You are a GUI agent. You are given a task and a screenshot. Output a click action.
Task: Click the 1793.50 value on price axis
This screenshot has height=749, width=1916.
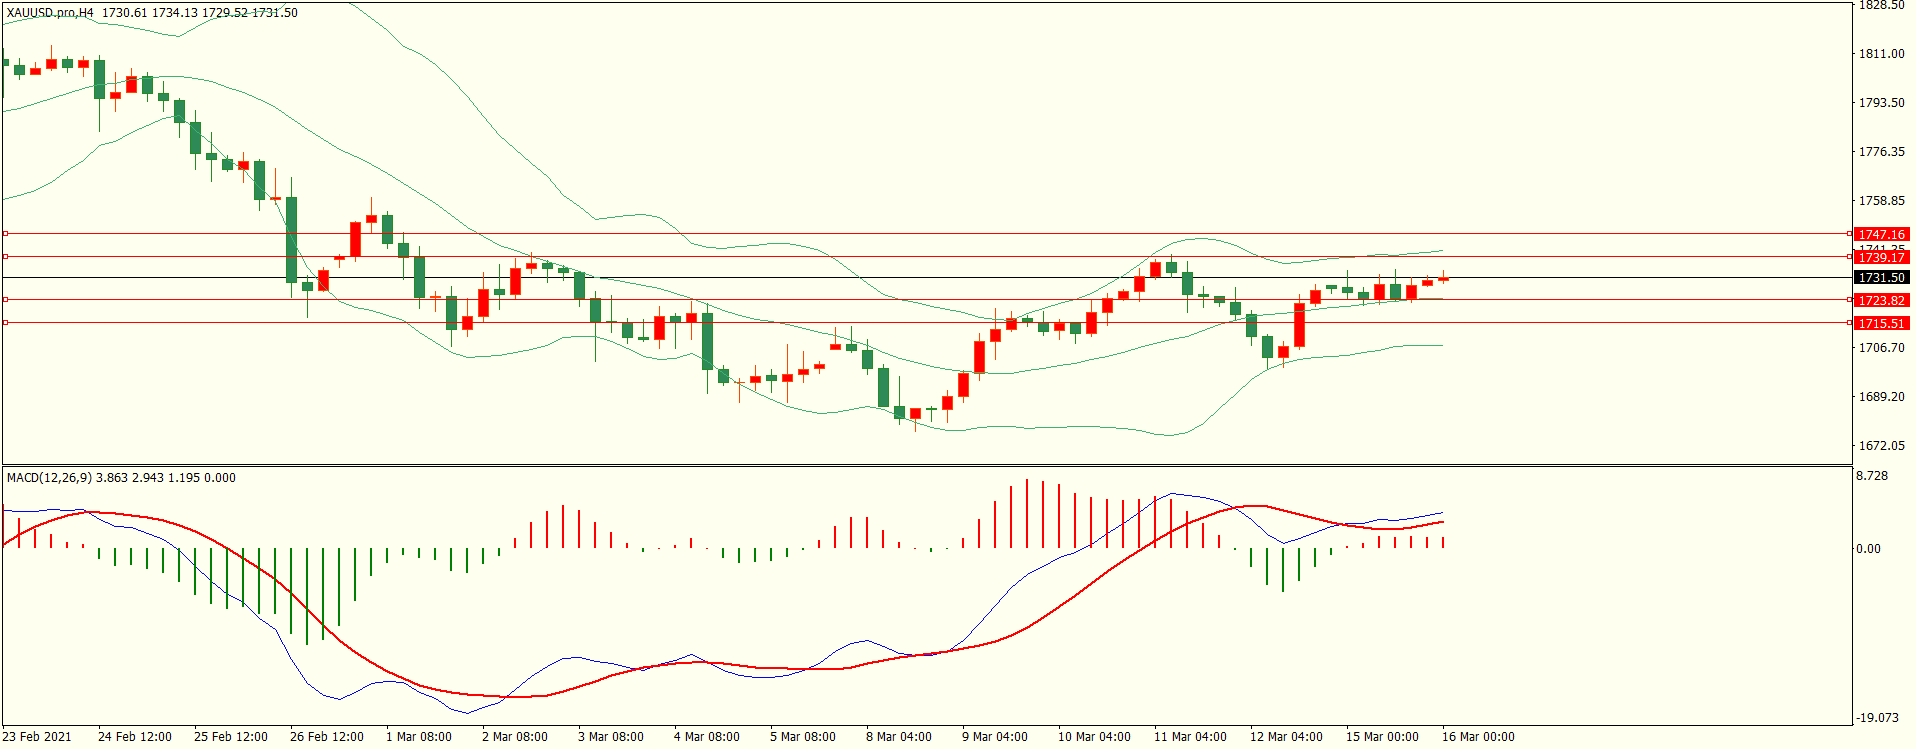pos(1881,103)
